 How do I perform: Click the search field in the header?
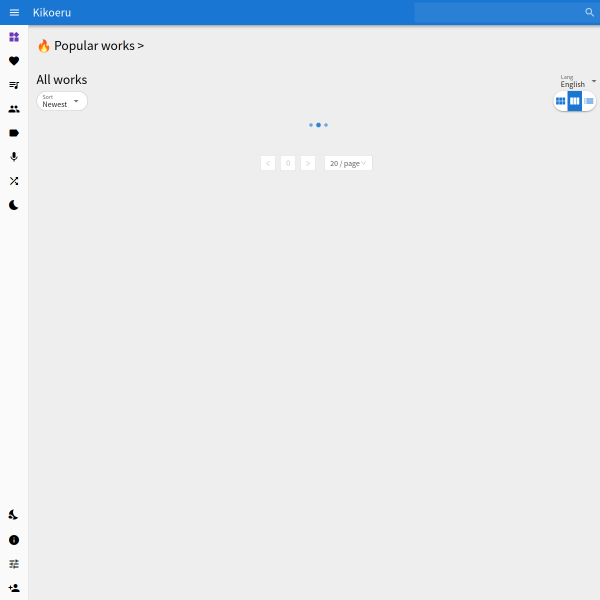coord(499,13)
